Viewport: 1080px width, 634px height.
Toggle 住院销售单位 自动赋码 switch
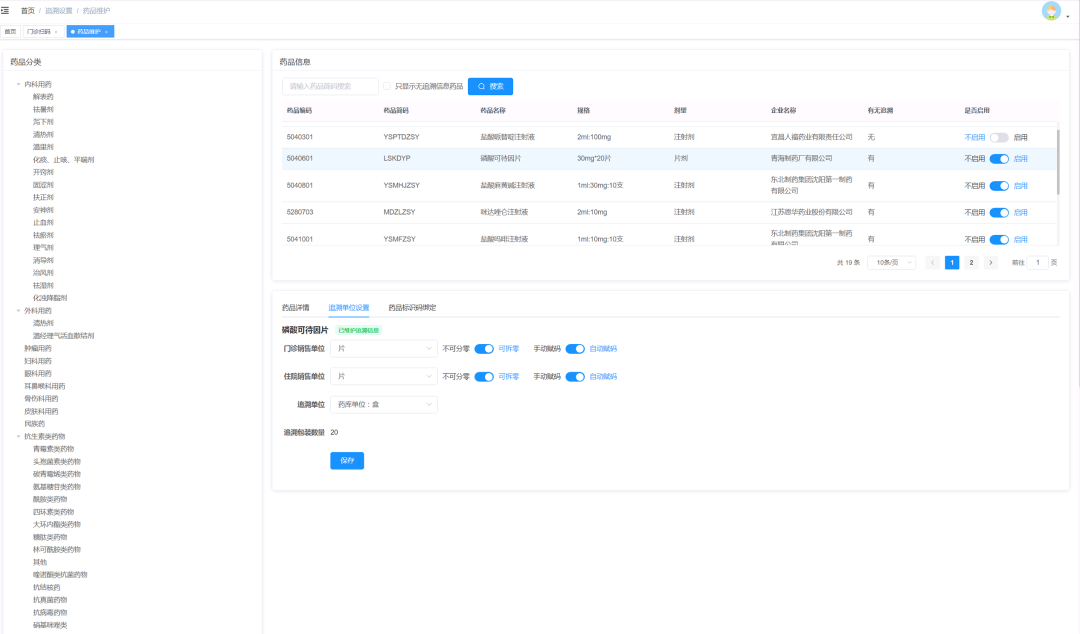tap(575, 377)
